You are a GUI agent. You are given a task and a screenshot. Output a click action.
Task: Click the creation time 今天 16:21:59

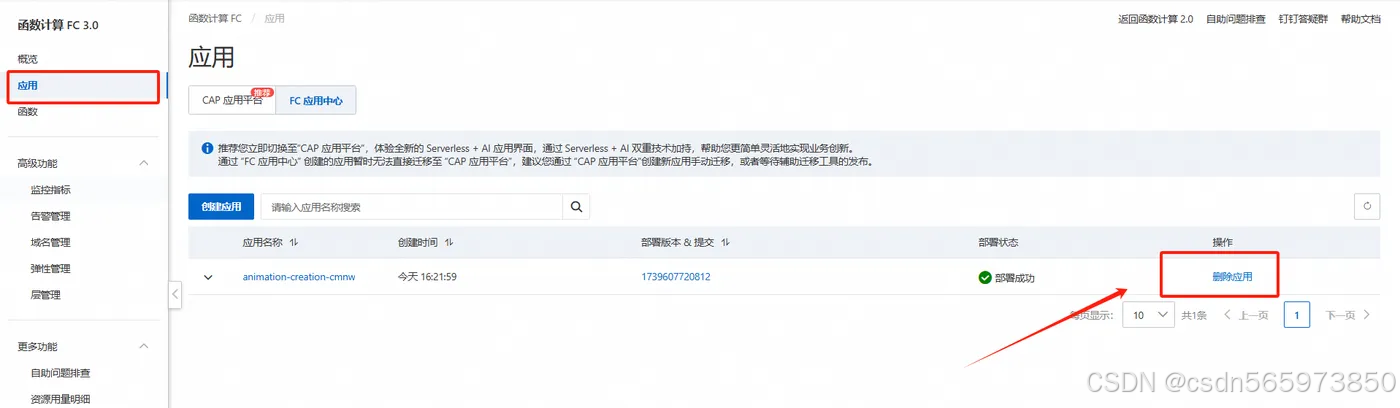[x=427, y=277]
